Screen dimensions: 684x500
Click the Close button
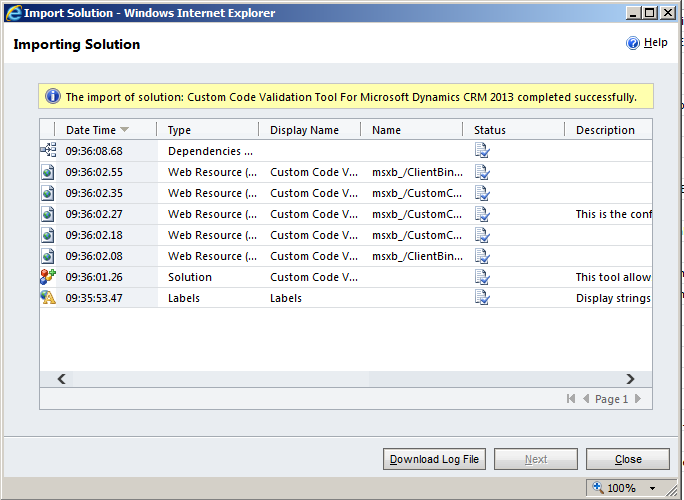(x=628, y=459)
